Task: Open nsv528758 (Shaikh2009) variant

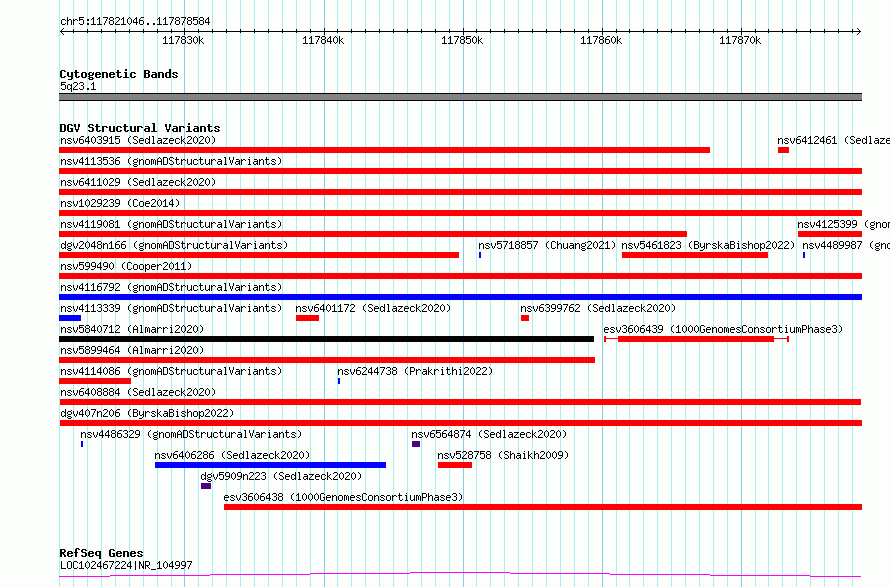Action: tap(503, 455)
